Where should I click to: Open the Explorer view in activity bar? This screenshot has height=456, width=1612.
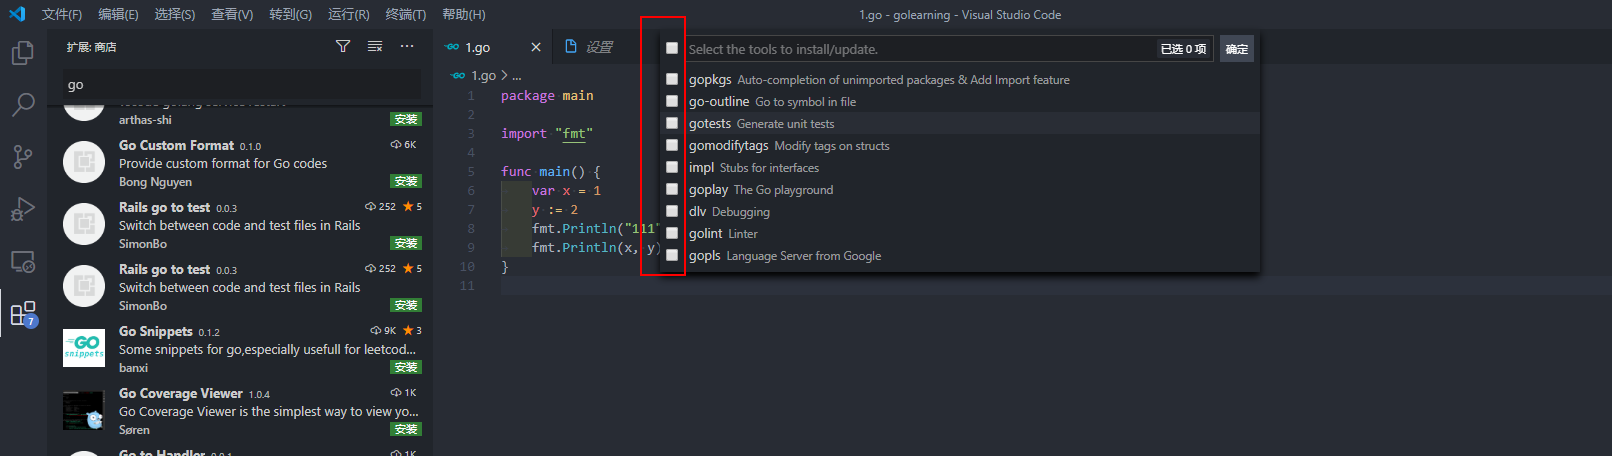(22, 53)
